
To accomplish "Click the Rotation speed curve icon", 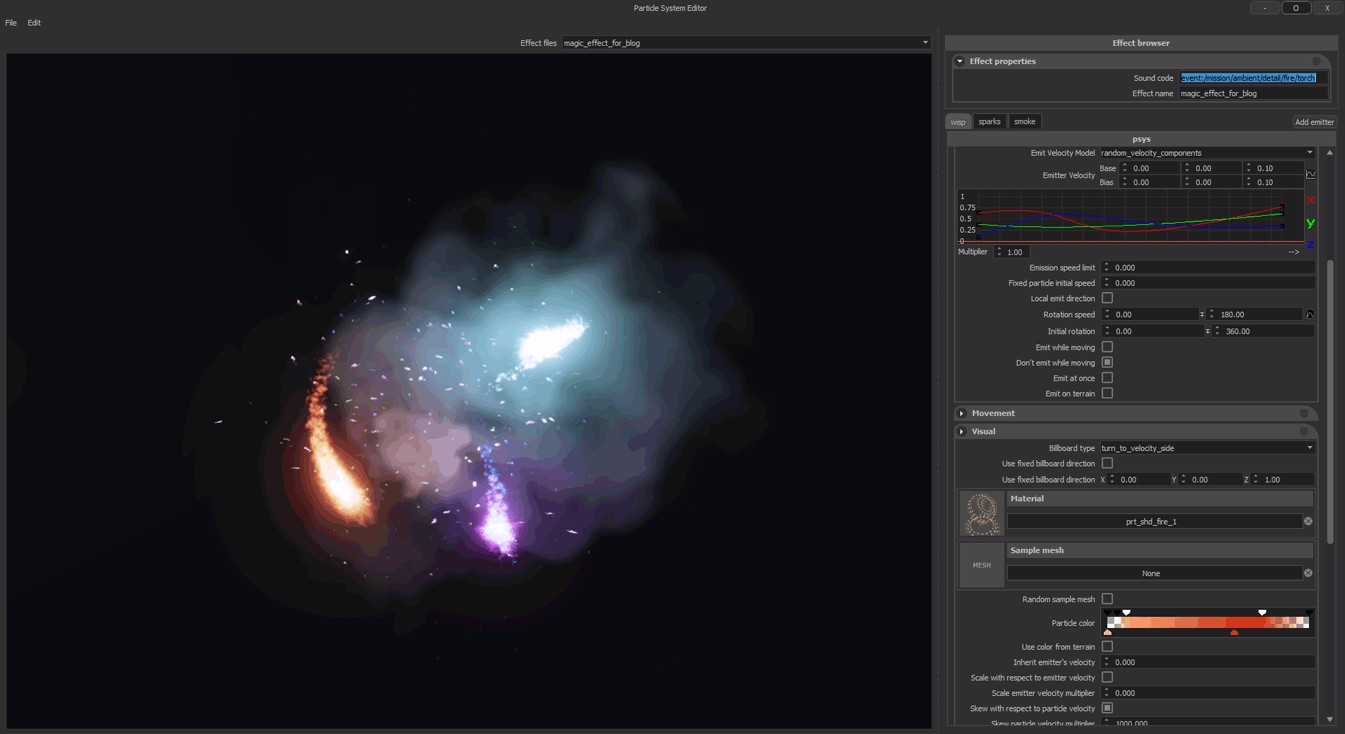I will (x=1309, y=315).
